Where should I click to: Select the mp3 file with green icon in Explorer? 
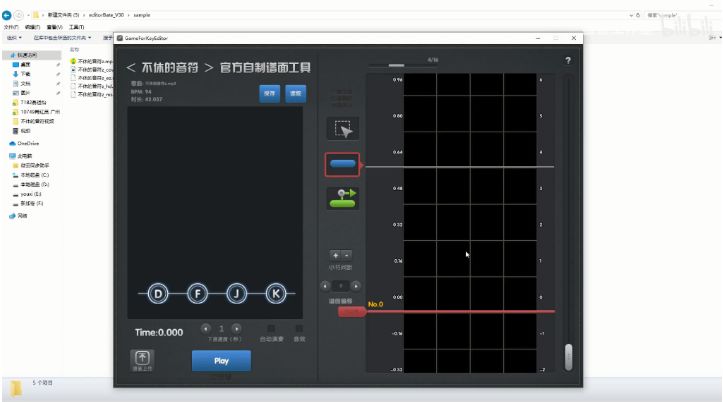point(91,61)
